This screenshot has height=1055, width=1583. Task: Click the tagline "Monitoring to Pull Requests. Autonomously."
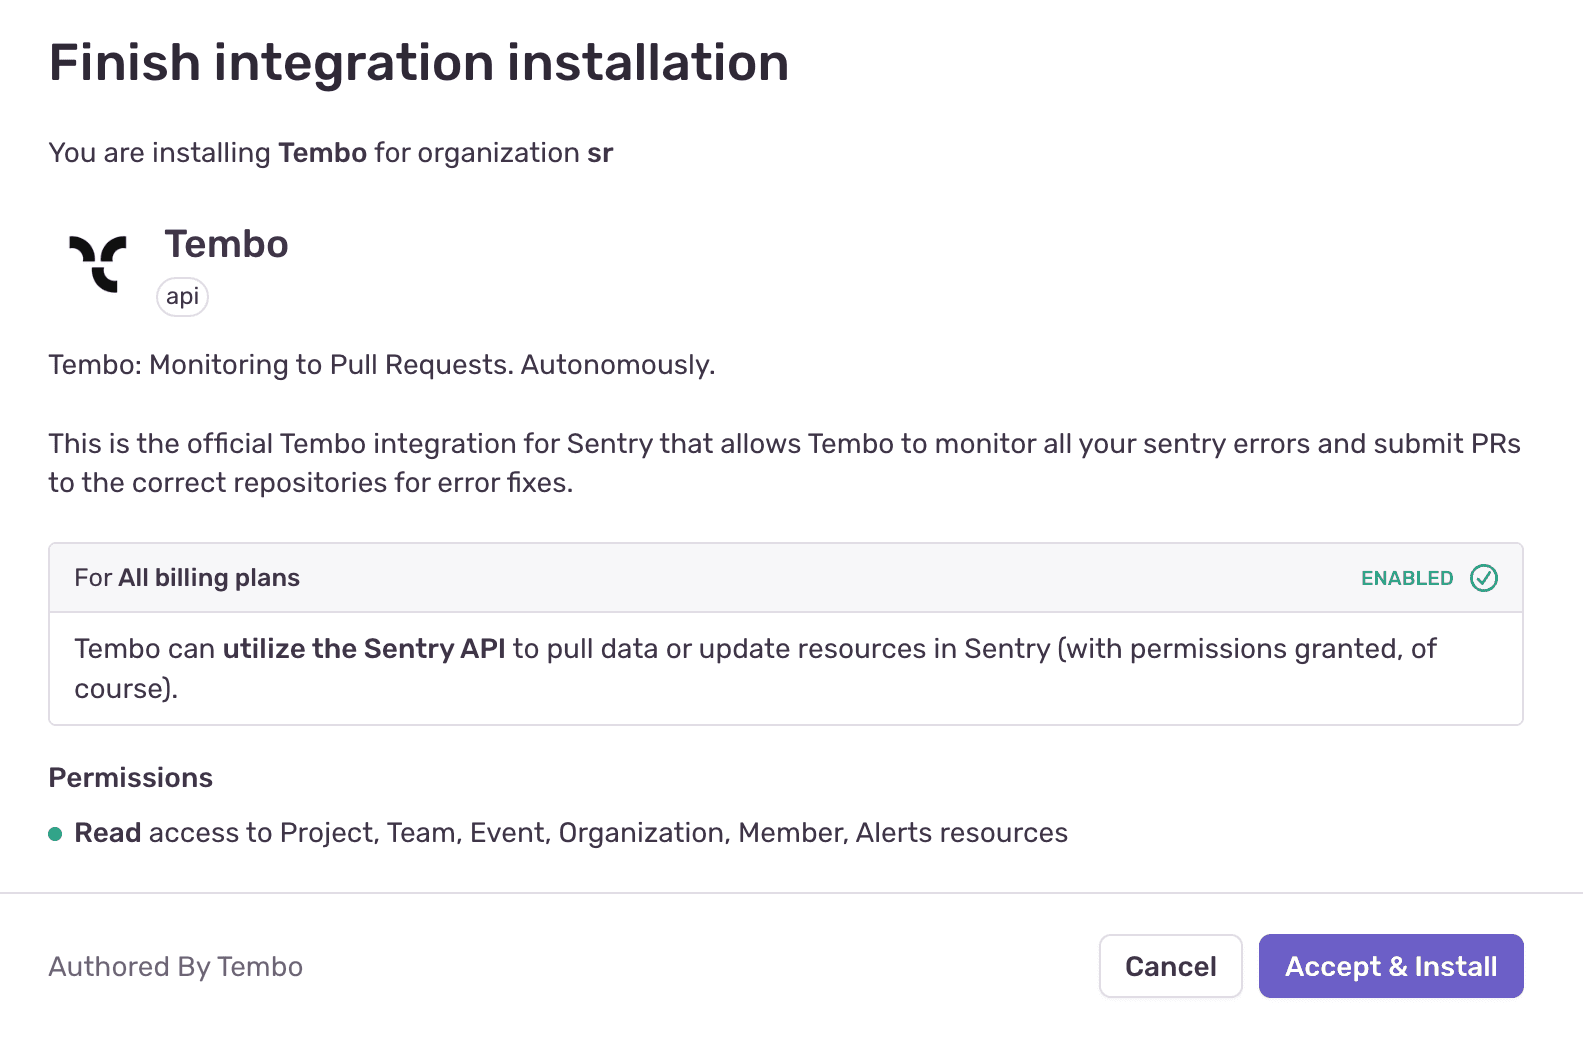click(432, 365)
